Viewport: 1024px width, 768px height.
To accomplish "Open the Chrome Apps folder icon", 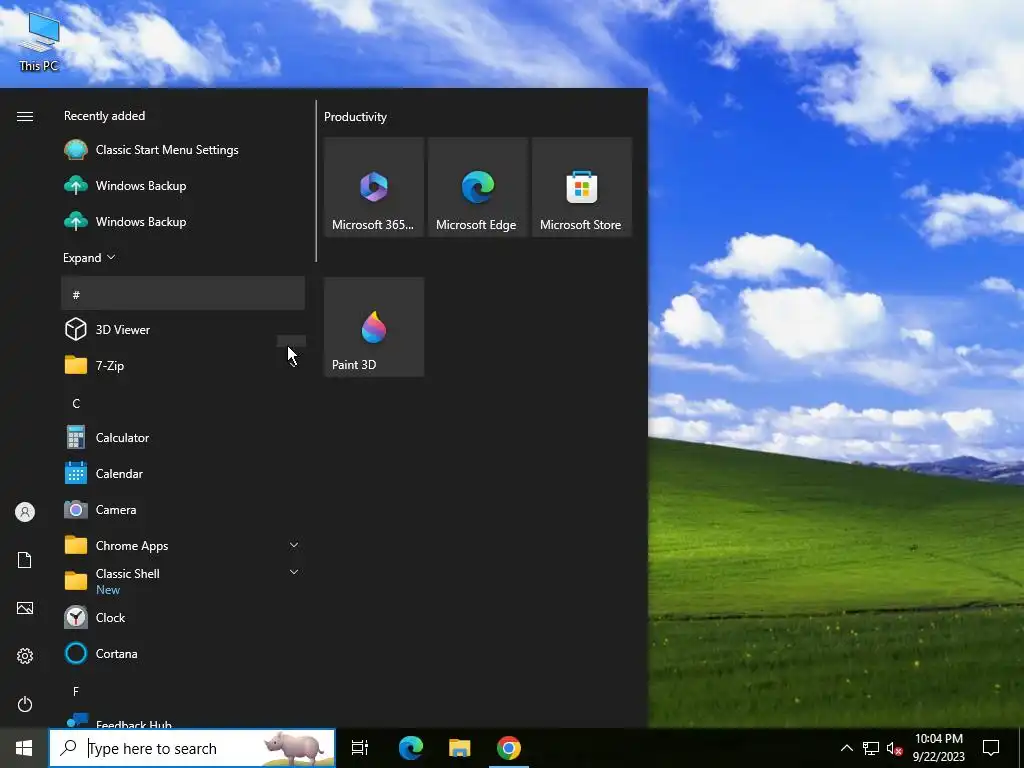I will pos(76,545).
